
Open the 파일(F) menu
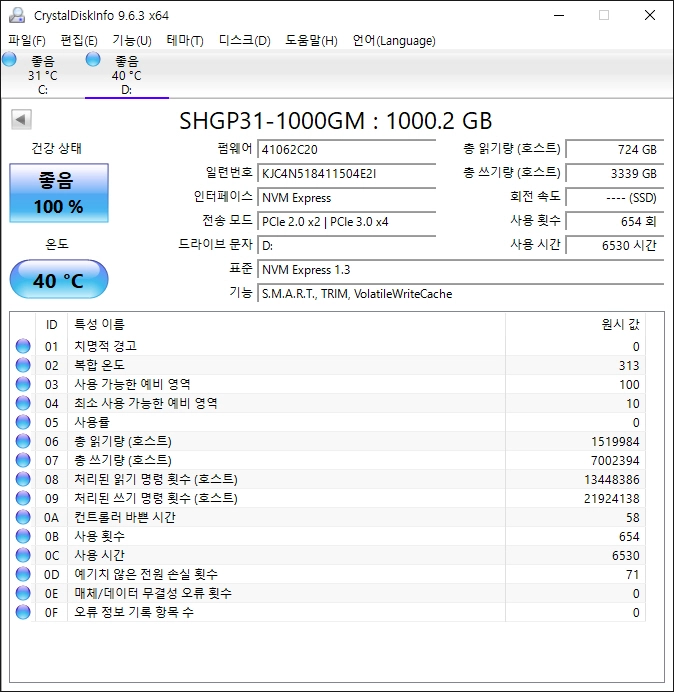coord(26,41)
